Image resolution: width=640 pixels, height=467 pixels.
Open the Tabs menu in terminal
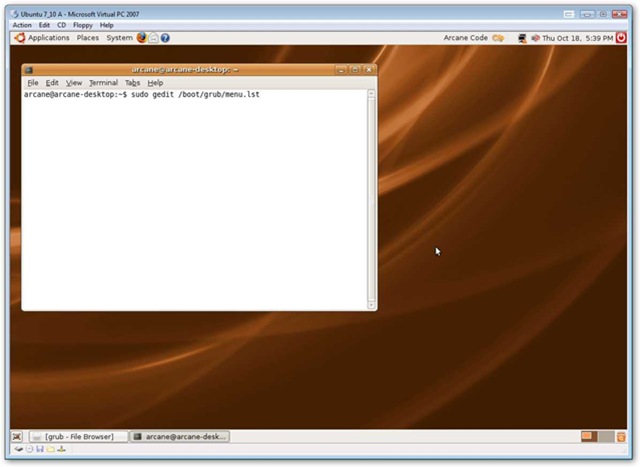(132, 83)
